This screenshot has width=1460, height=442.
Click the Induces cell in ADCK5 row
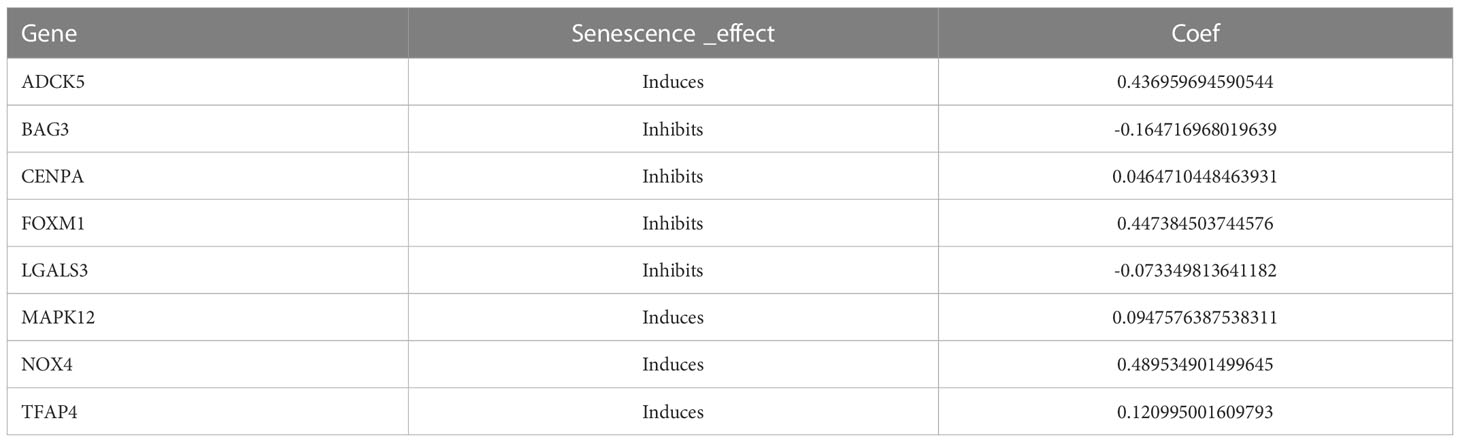673,82
